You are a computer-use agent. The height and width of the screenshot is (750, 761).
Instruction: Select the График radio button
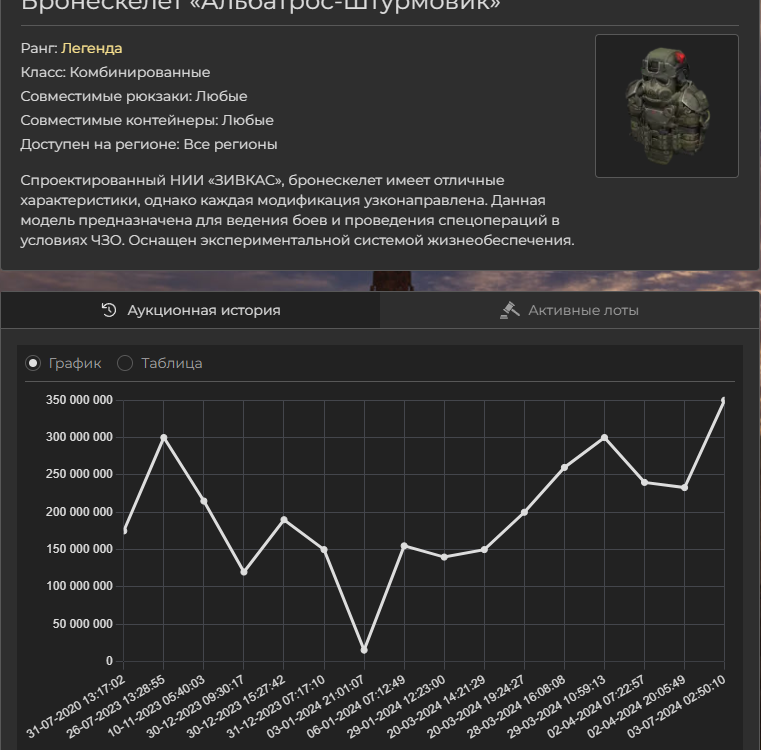pyautogui.click(x=33, y=363)
